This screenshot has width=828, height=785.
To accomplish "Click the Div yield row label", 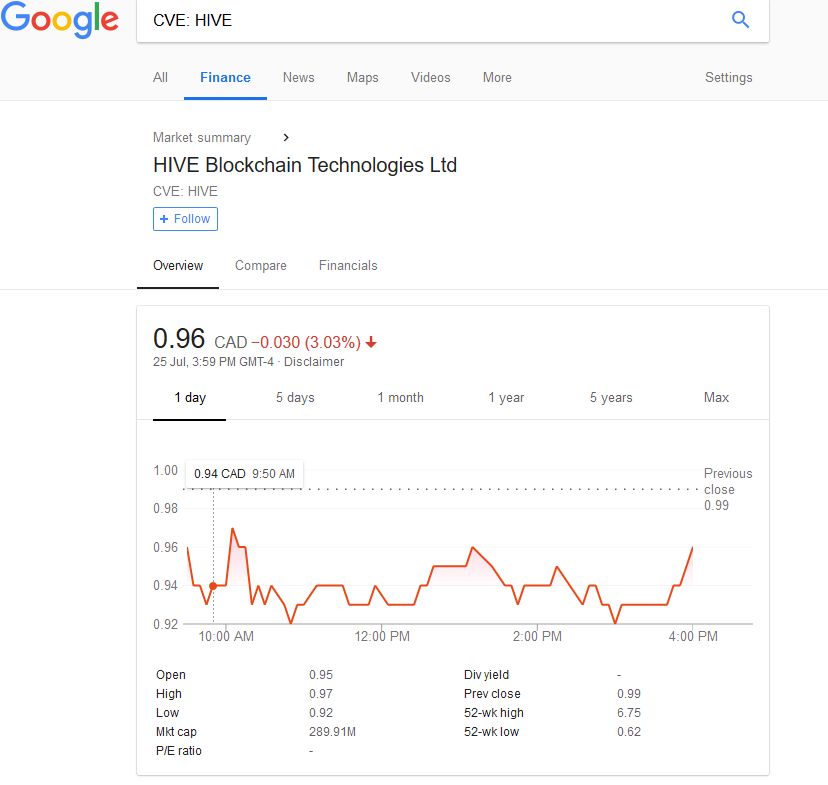I will point(486,675).
